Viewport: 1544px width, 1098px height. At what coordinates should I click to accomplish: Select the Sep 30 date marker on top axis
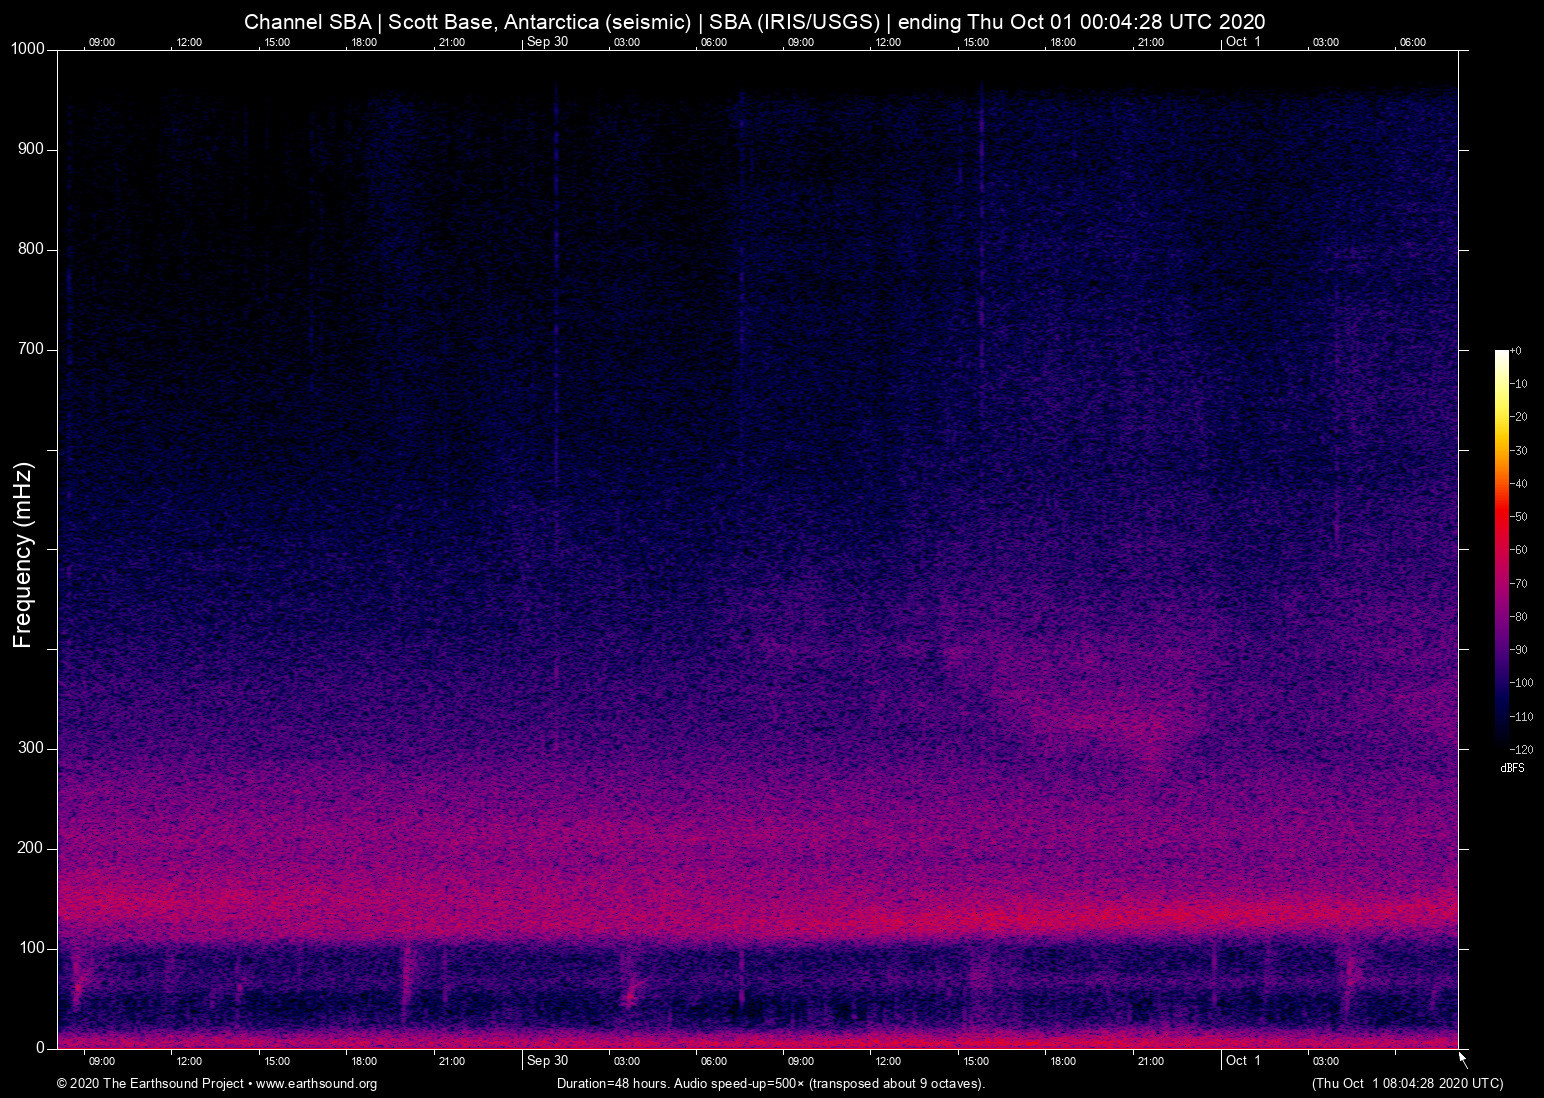point(548,42)
